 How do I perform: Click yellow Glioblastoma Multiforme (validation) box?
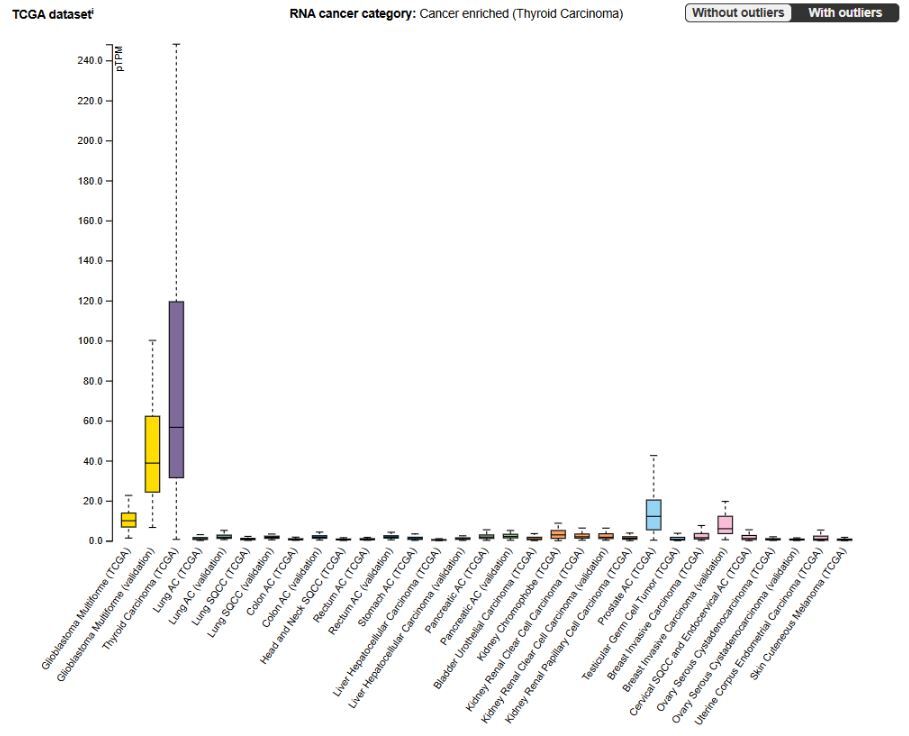tap(152, 454)
